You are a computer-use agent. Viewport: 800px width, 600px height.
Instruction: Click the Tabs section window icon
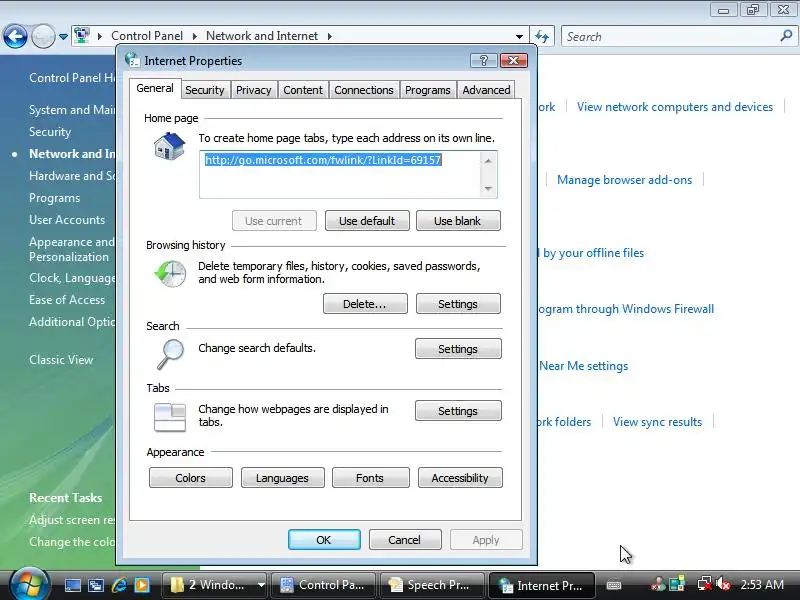[x=169, y=417]
